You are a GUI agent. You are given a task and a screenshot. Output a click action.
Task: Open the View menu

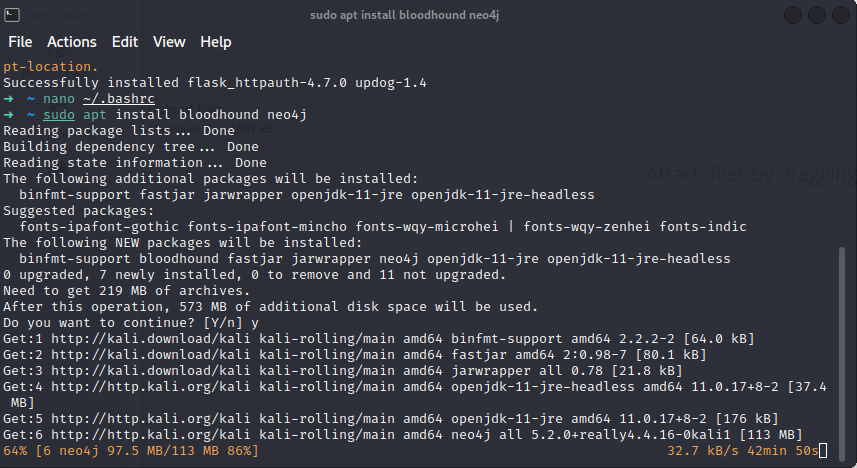tap(169, 42)
